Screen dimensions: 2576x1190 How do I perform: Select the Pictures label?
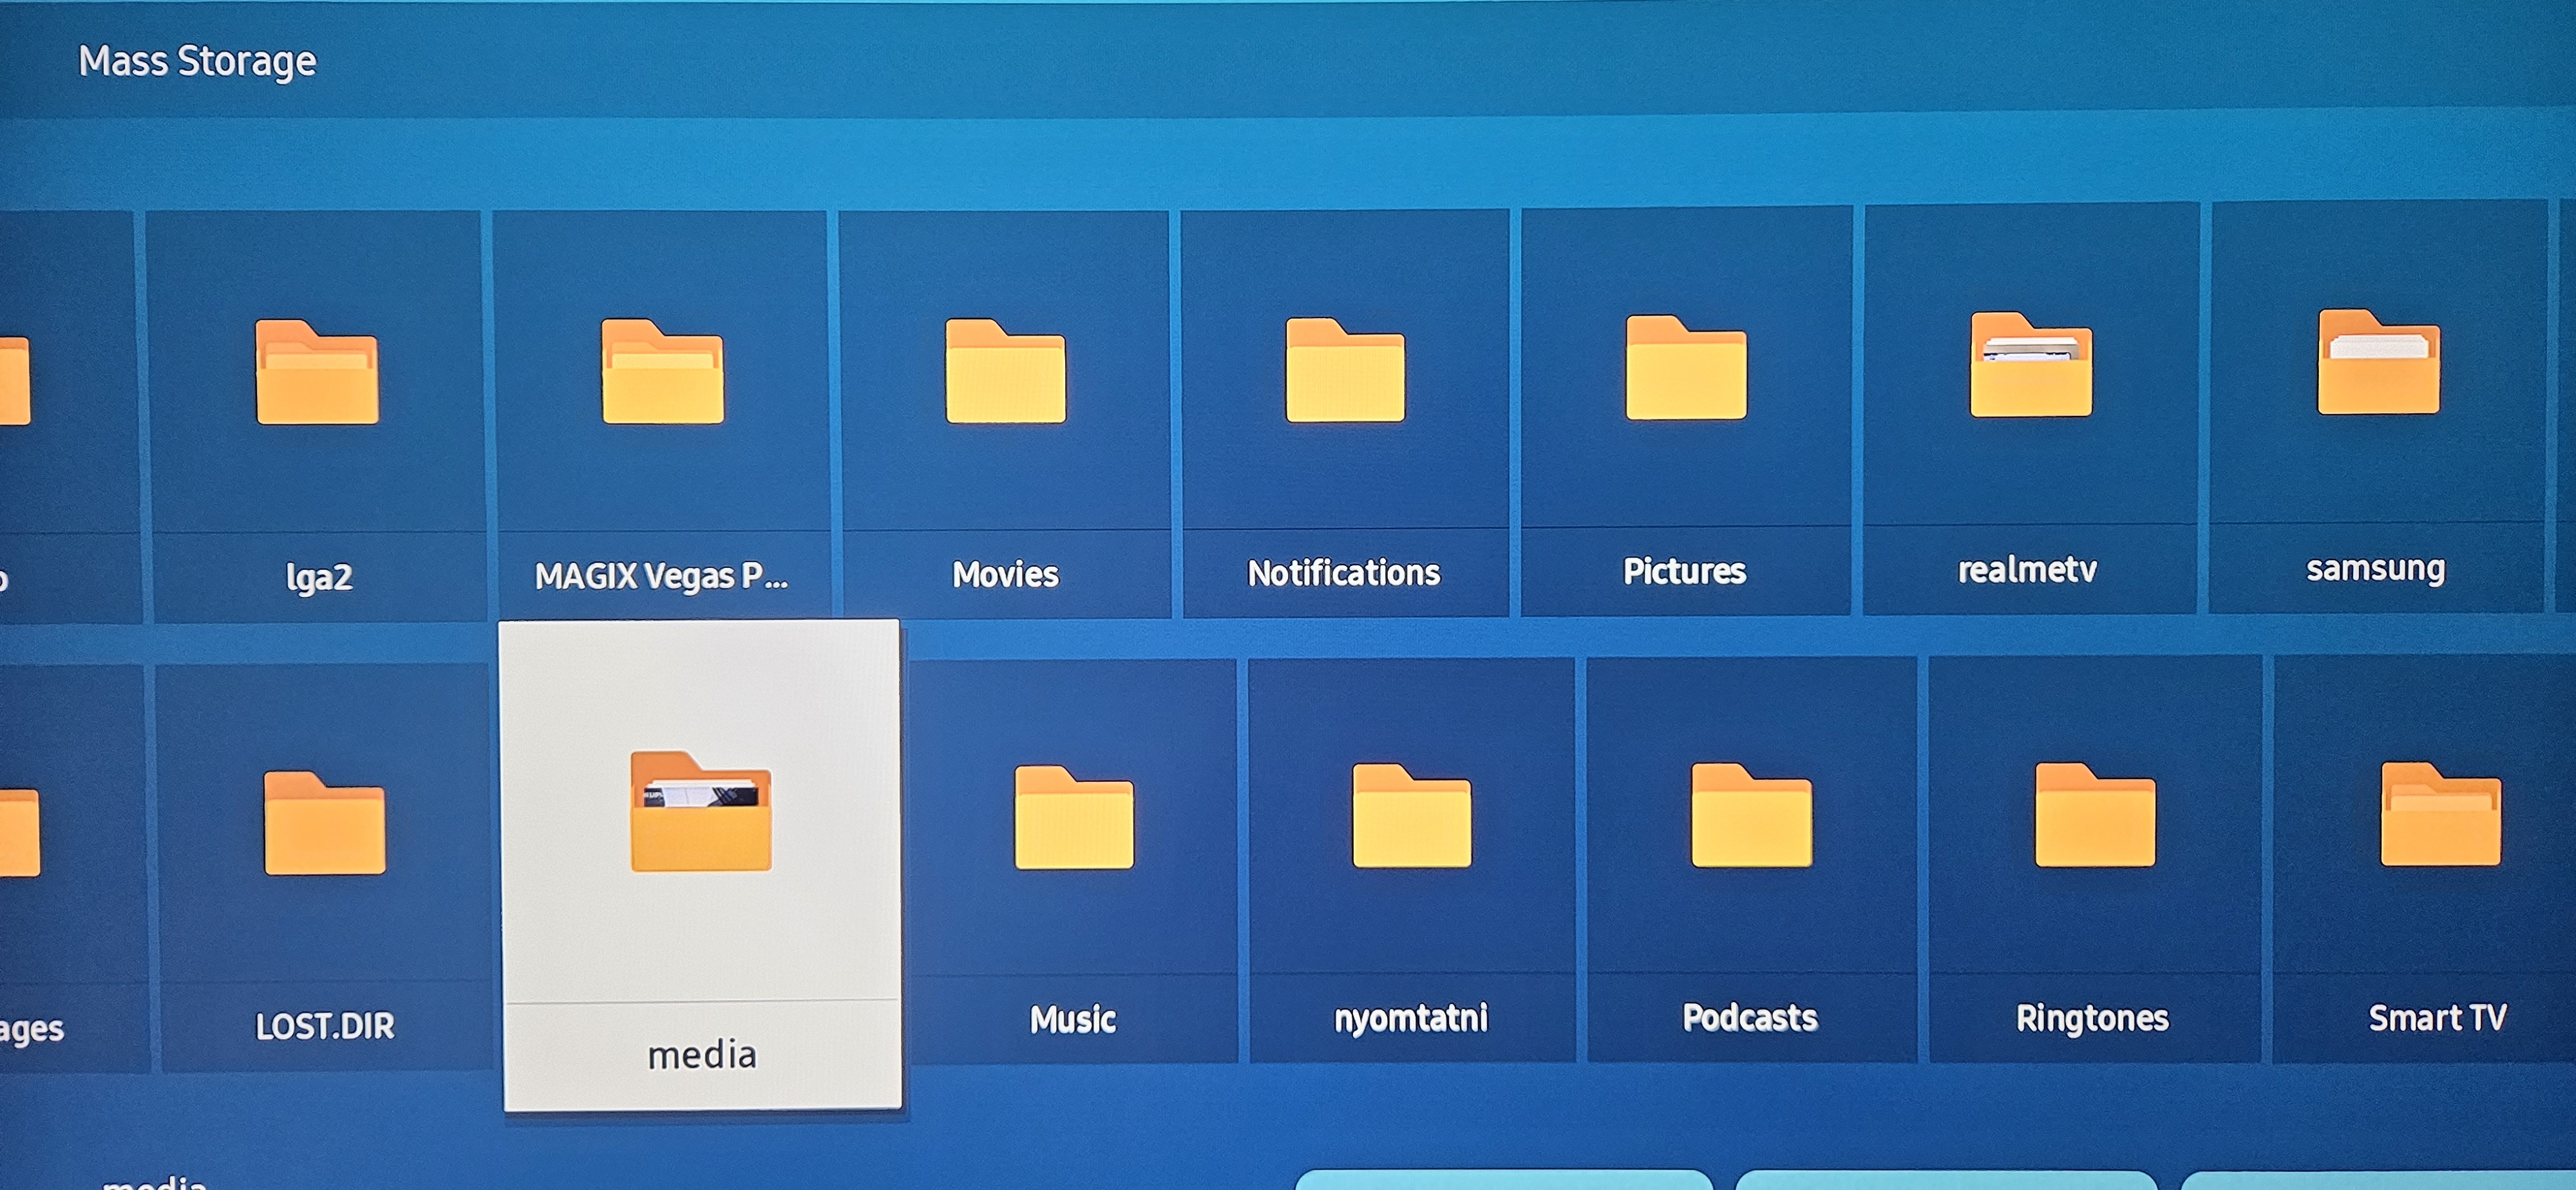coord(1684,571)
